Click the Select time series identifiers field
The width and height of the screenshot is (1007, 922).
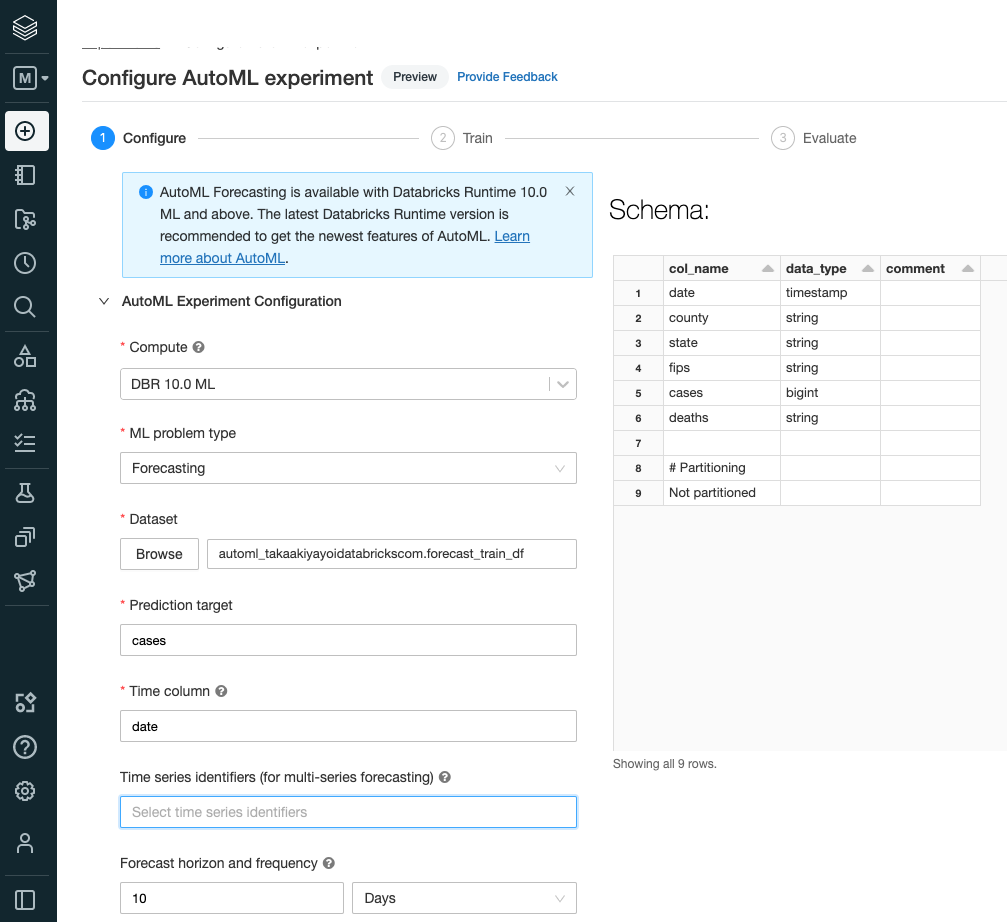pyautogui.click(x=348, y=812)
